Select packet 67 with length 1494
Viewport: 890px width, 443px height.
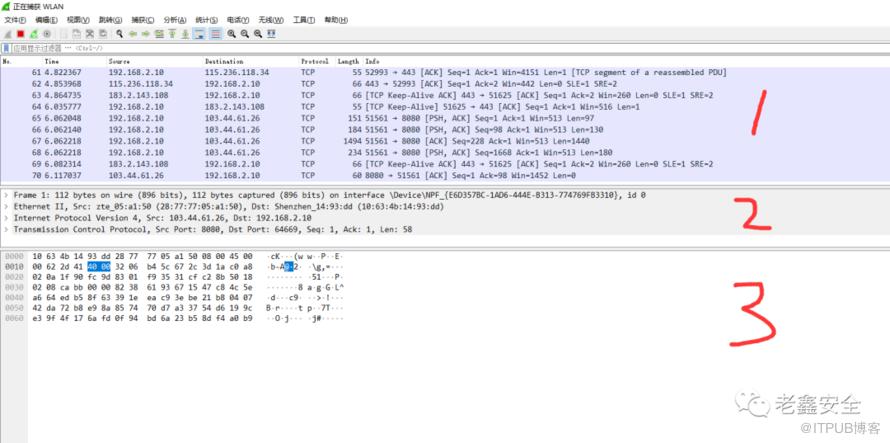[445, 141]
